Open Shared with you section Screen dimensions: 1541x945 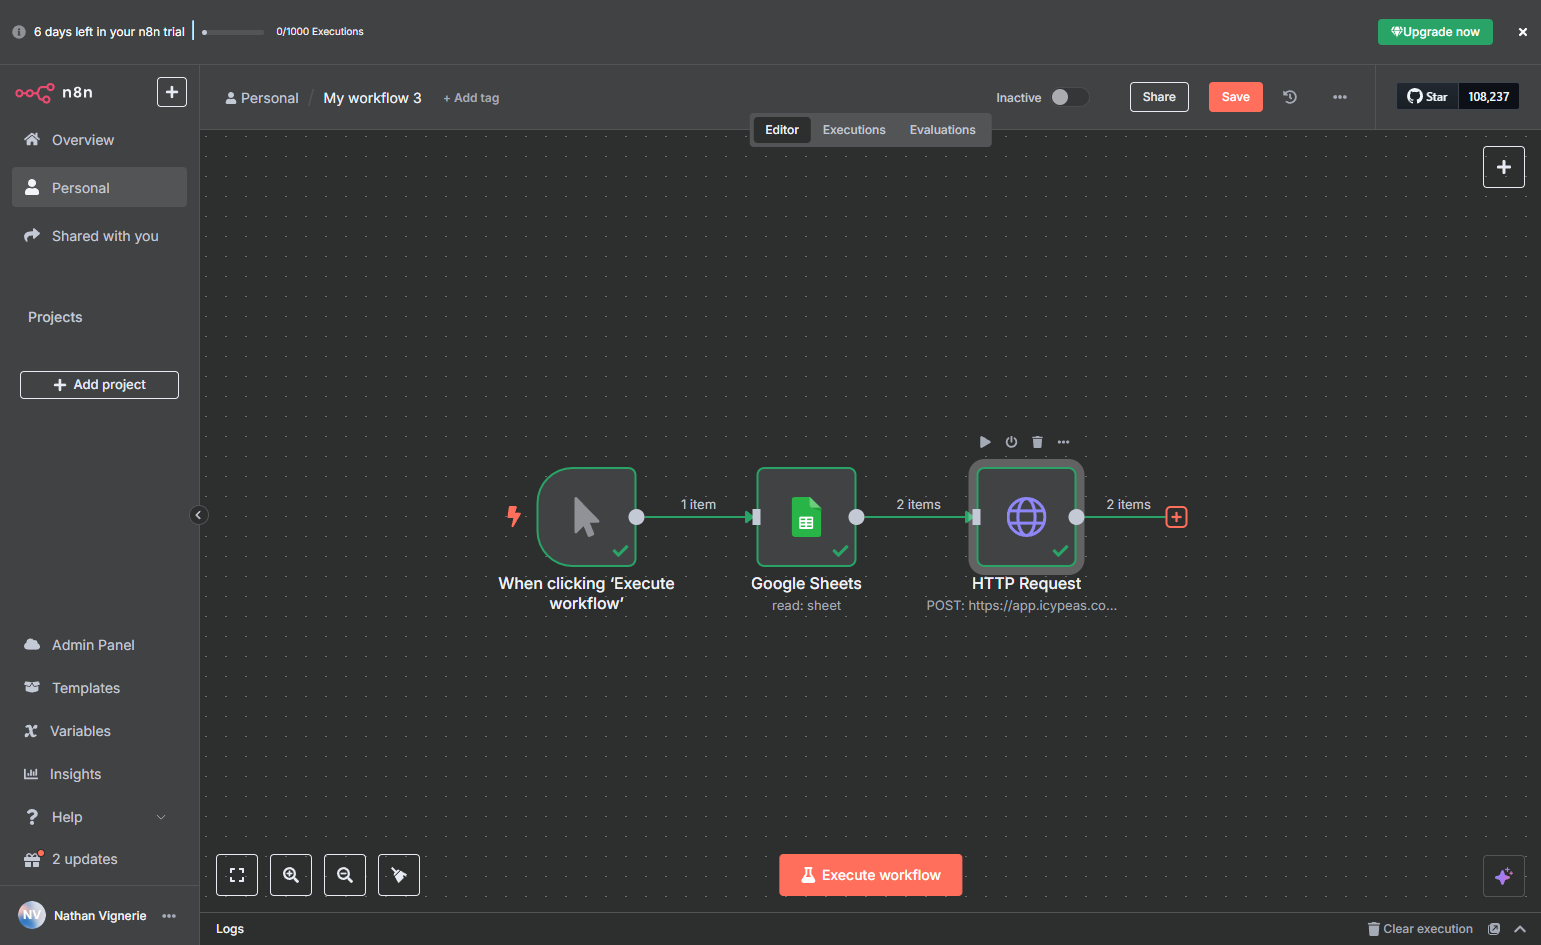click(x=99, y=236)
